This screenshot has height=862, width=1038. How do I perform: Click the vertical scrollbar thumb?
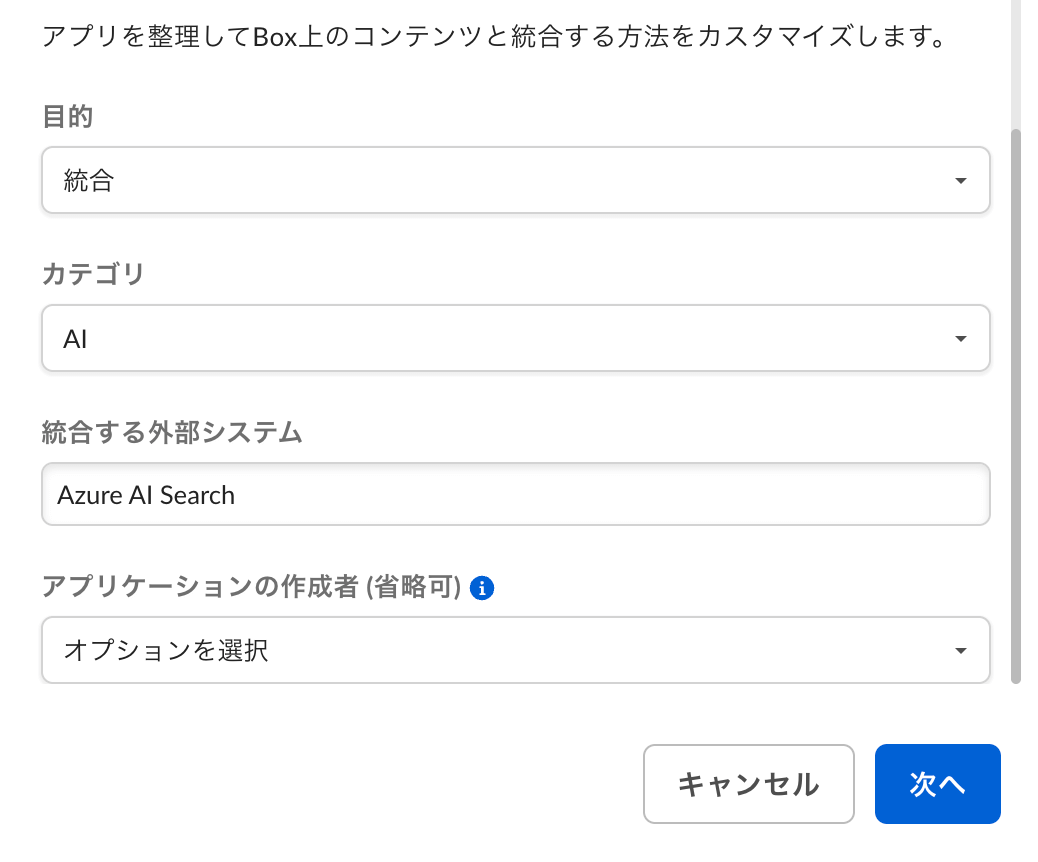tap(1016, 400)
